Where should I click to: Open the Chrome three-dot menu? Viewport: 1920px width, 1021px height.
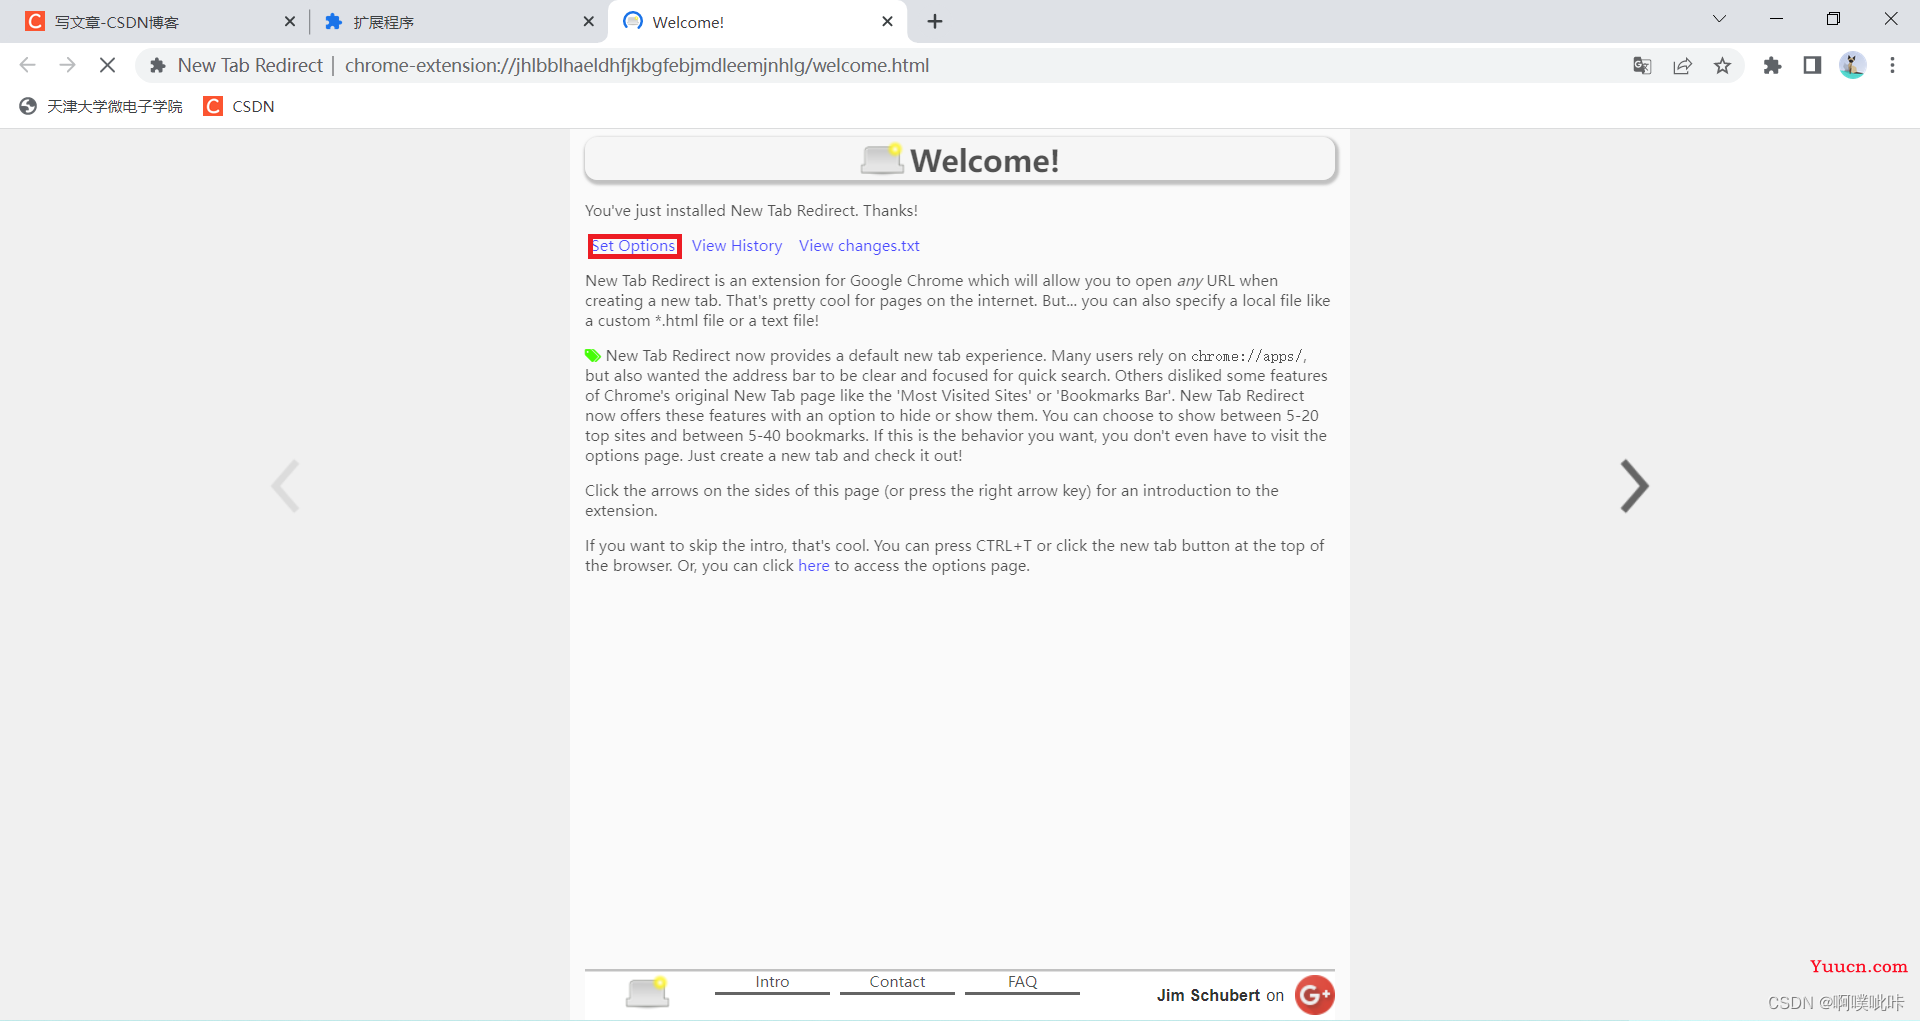[x=1892, y=65]
